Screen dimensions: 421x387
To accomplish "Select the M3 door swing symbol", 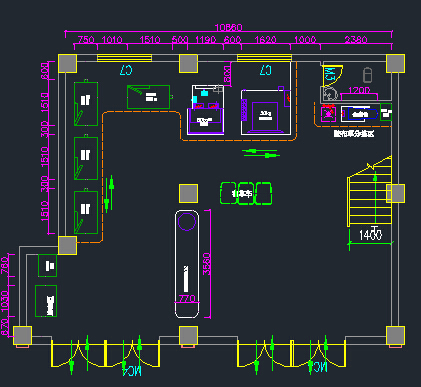I will tap(332, 76).
